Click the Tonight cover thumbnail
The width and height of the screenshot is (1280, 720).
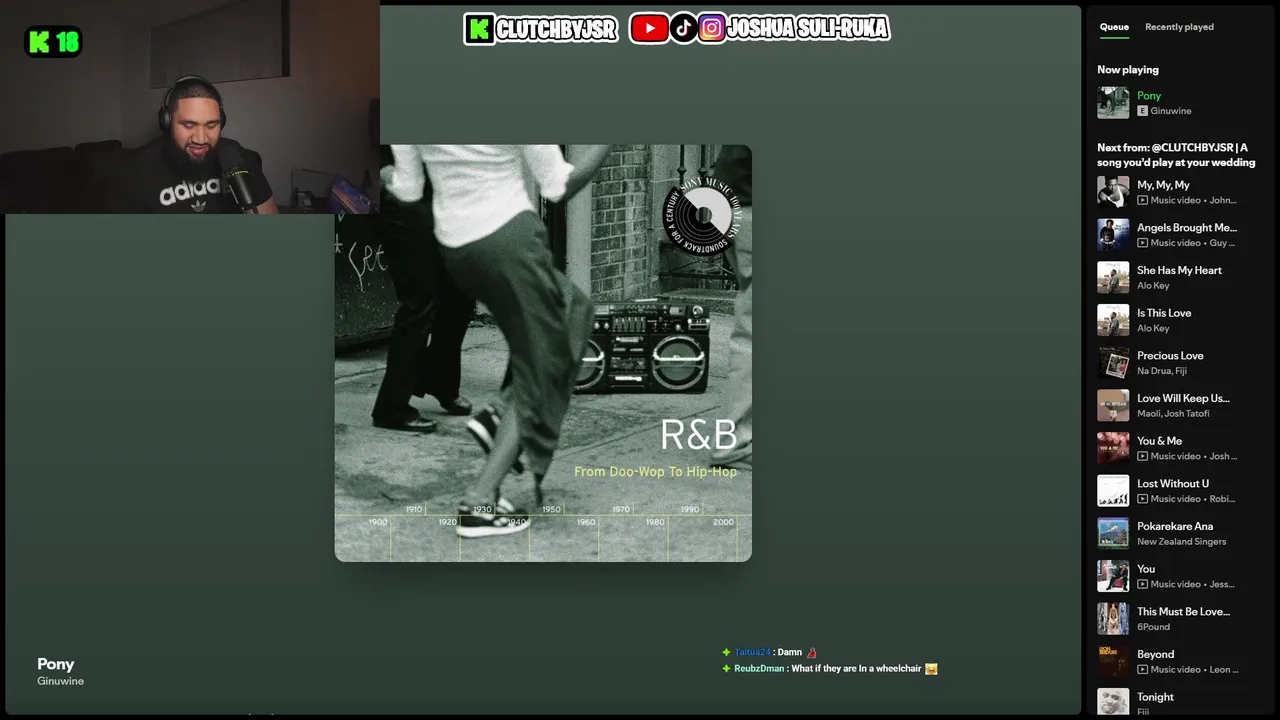(x=1113, y=702)
